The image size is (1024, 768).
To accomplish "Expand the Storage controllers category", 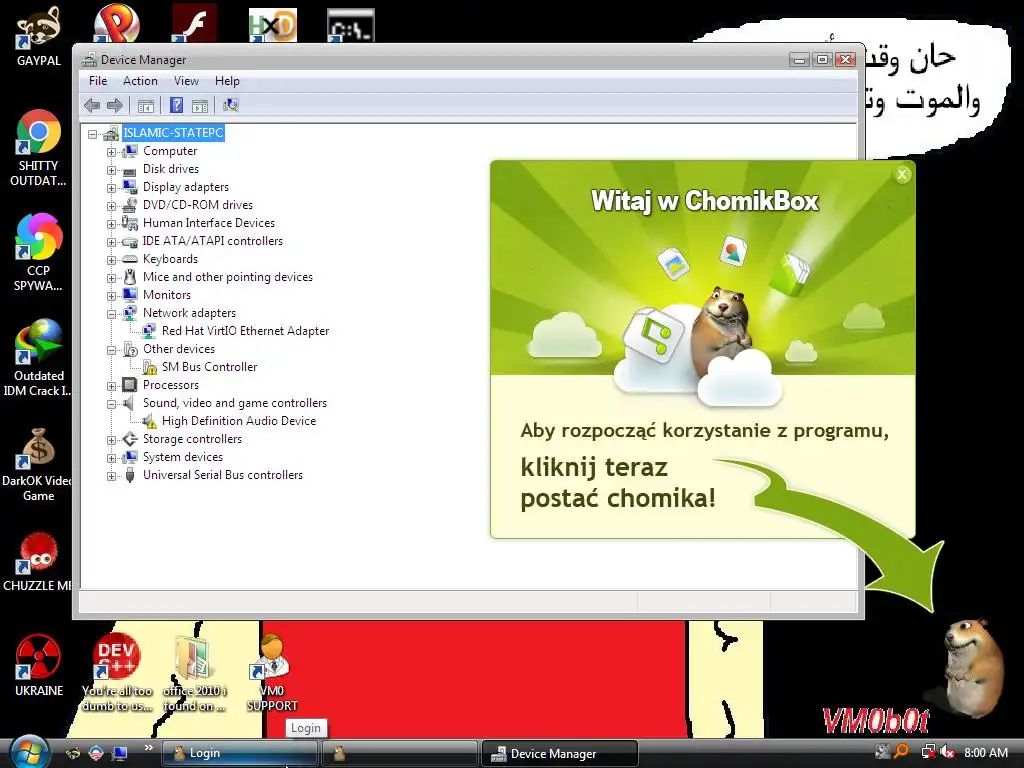I will coord(112,440).
